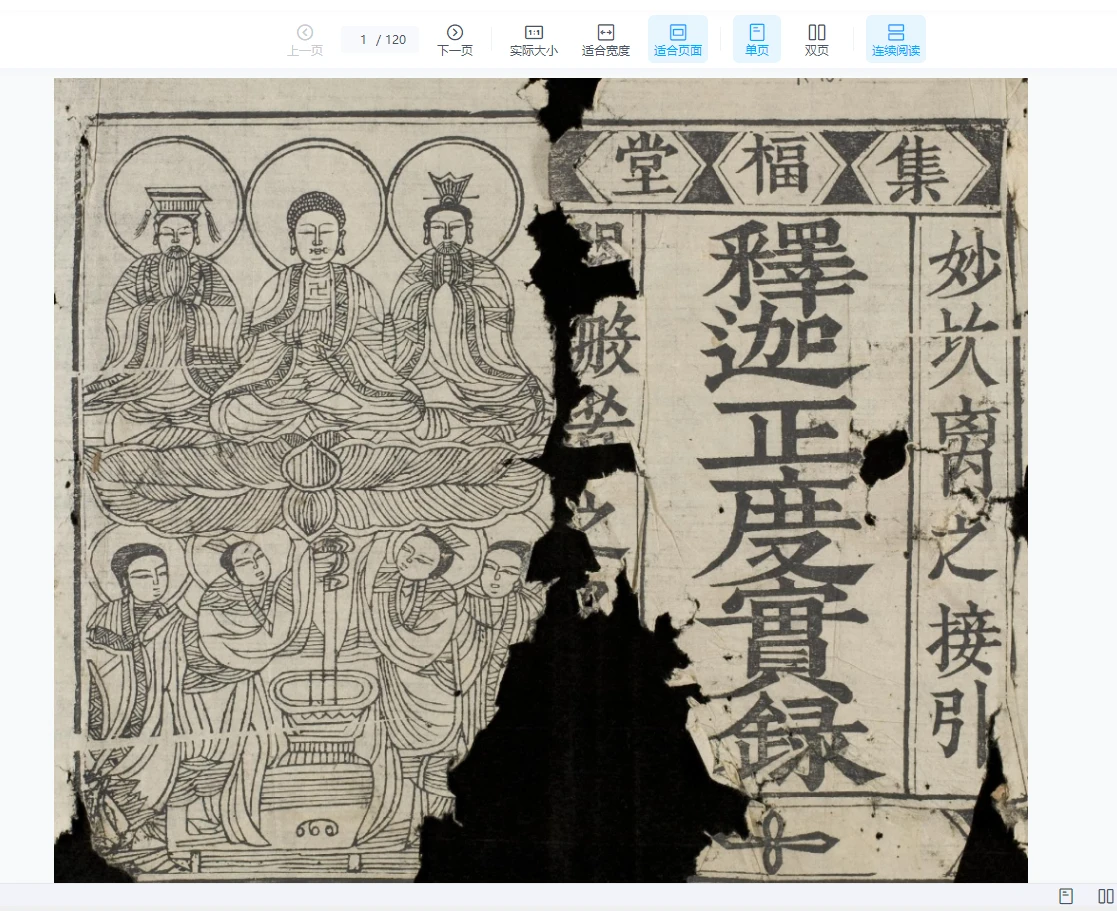Screen dimensions: 1117x911
Task: Switch to double page view (双页)
Action: [x=816, y=40]
